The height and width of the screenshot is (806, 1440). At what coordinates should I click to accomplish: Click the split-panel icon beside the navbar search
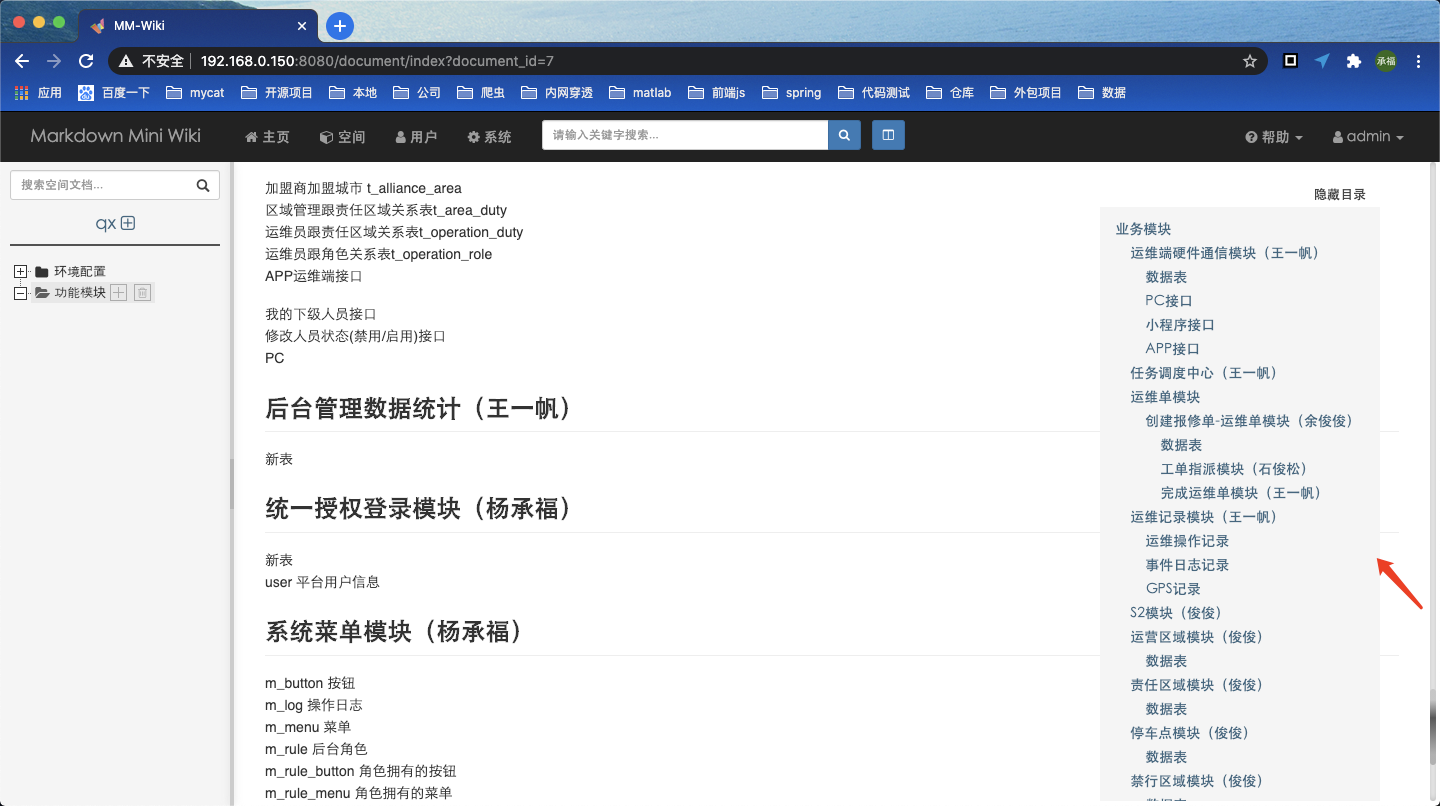(x=888, y=135)
